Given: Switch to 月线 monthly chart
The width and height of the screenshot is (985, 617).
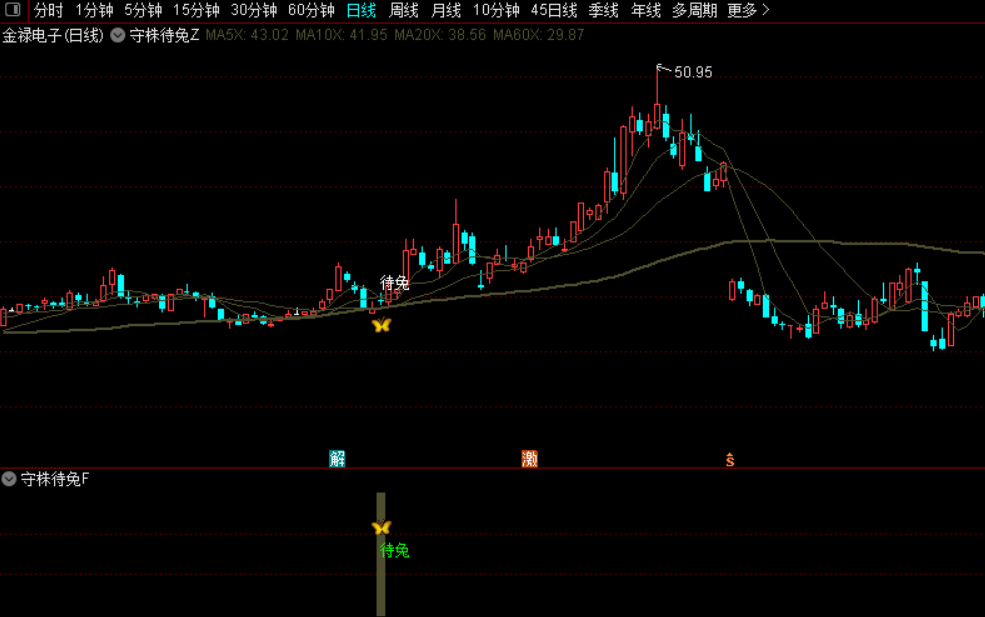Looking at the screenshot, I should pyautogui.click(x=446, y=10).
